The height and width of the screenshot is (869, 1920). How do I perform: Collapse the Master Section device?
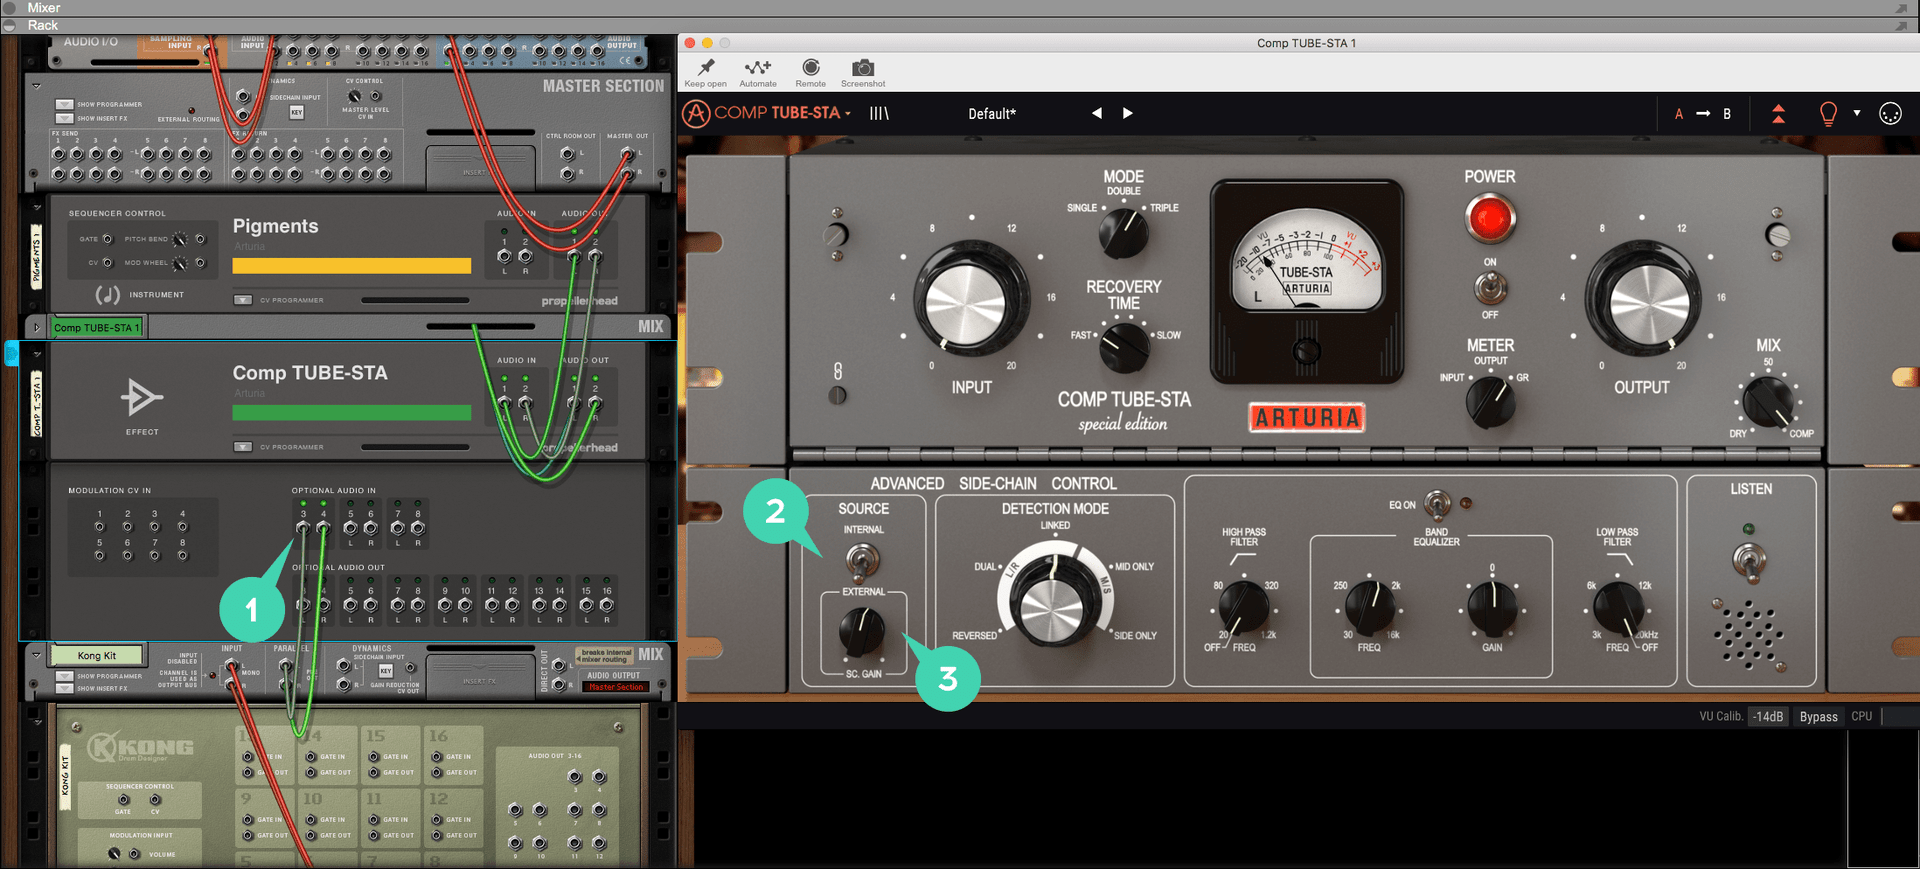click(x=37, y=86)
